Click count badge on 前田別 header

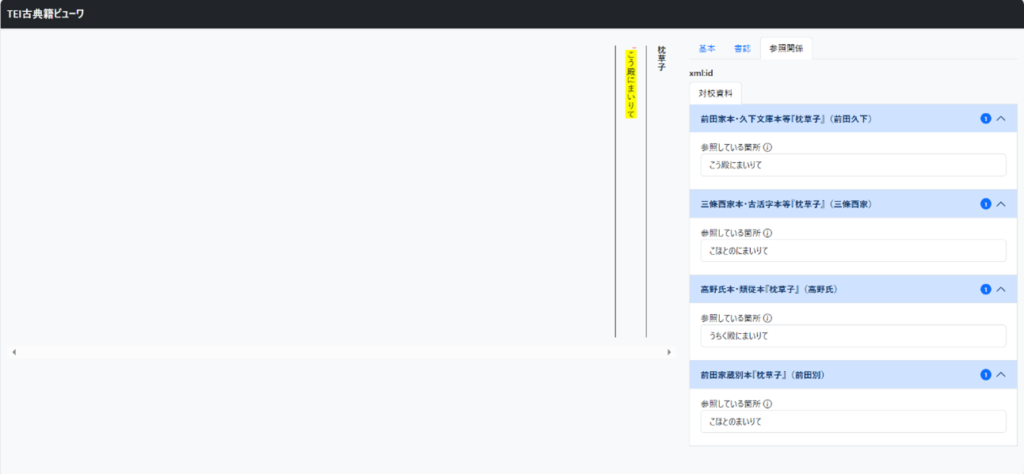(x=985, y=375)
